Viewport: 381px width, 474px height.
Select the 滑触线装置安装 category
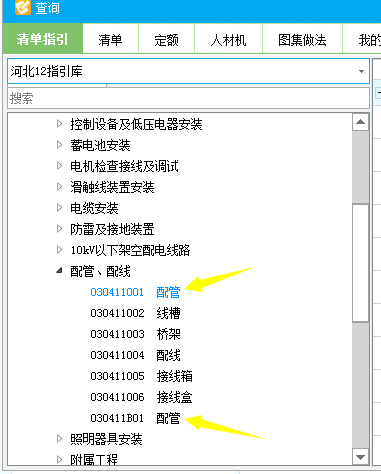112,187
